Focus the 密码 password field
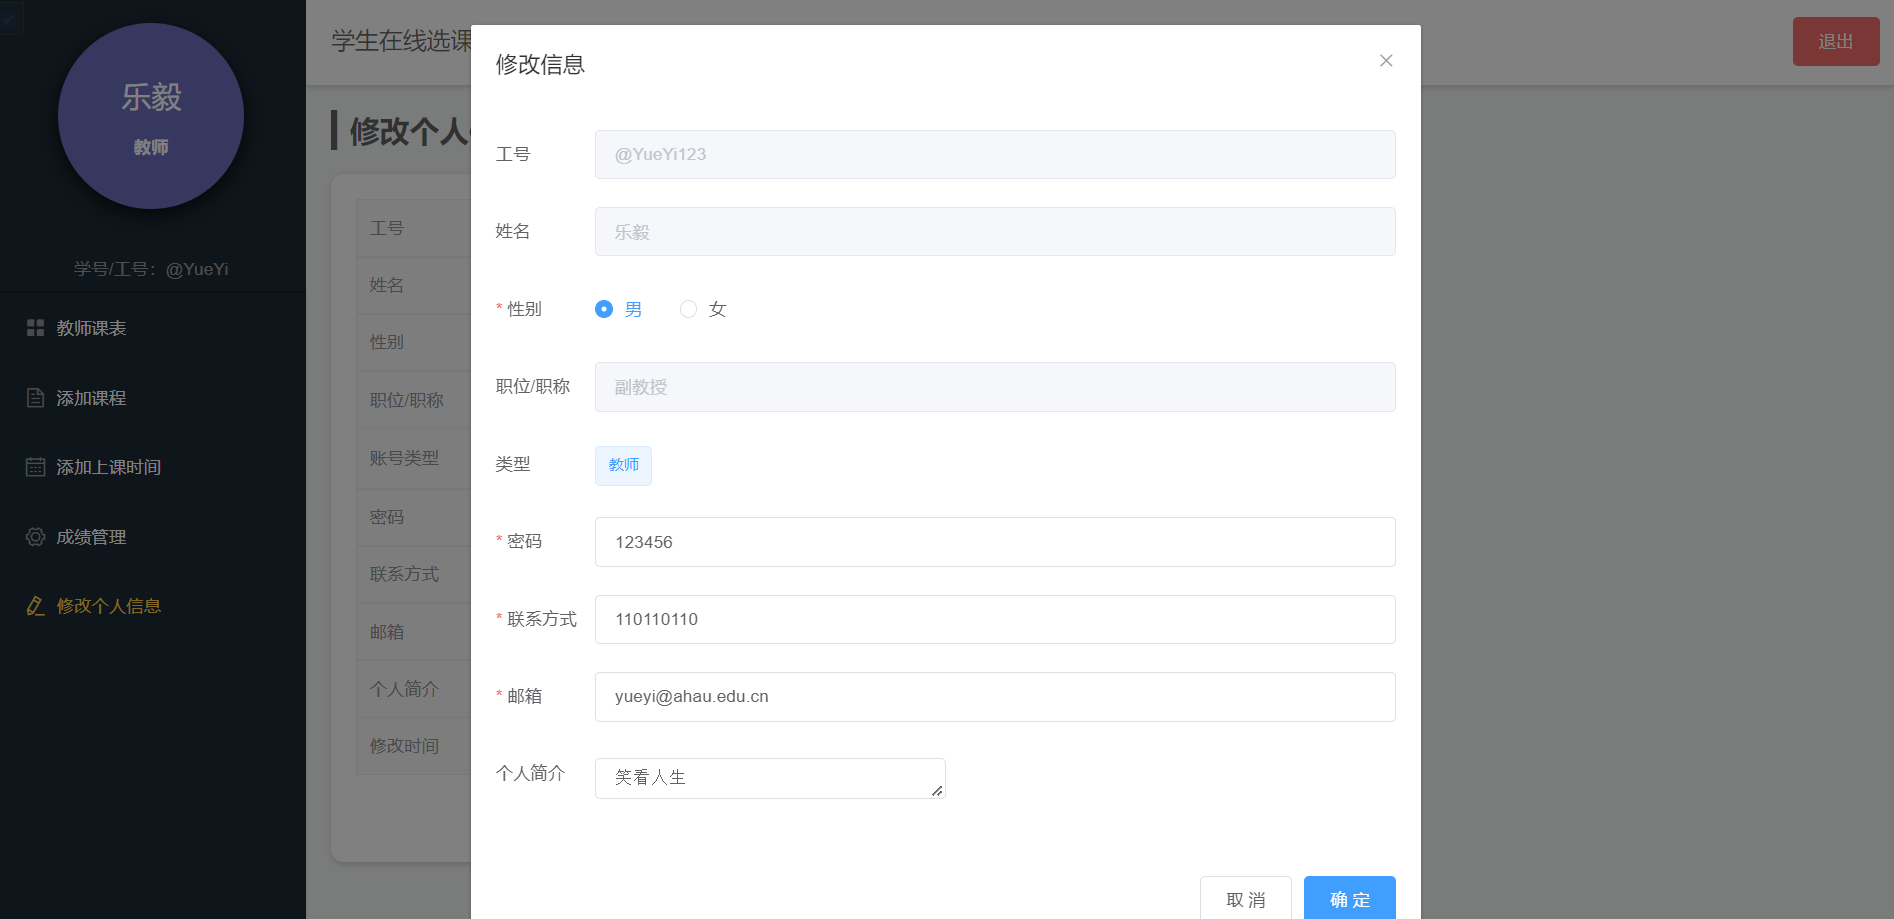Image resolution: width=1894 pixels, height=919 pixels. click(995, 542)
